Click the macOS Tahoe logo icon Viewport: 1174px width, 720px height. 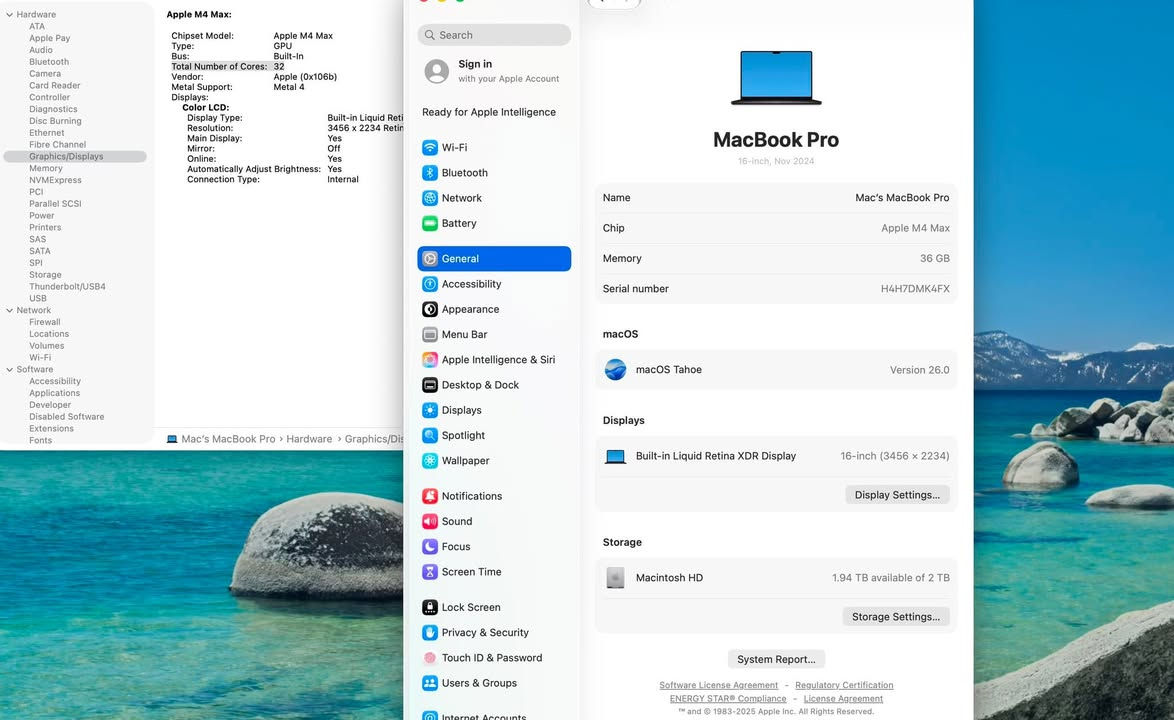coord(615,370)
